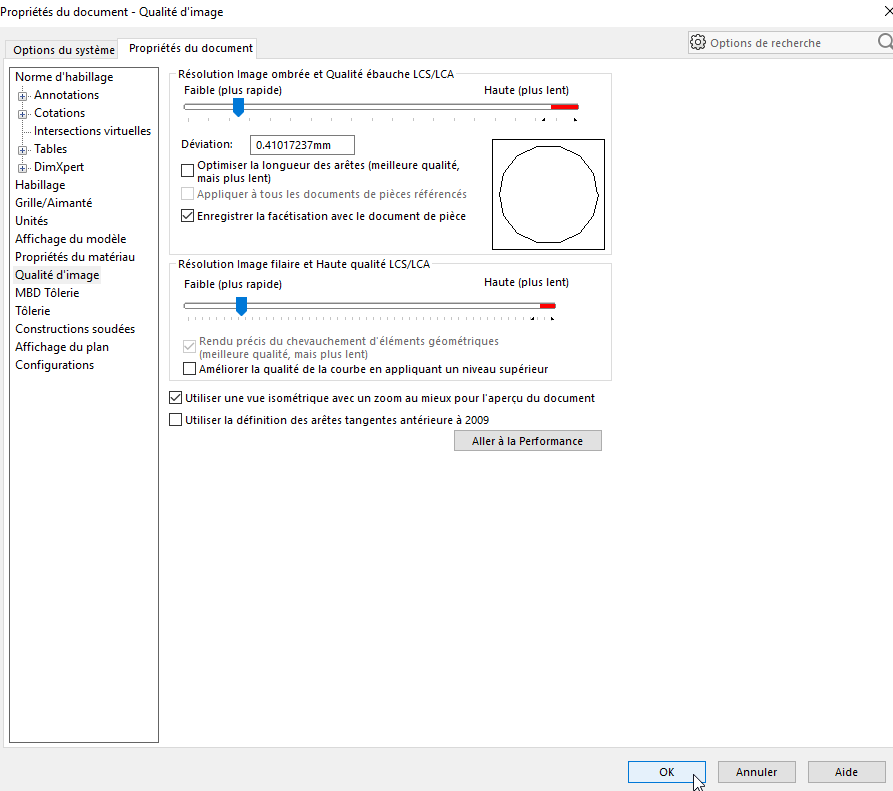The height and width of the screenshot is (791, 893).
Task: Uncheck the vue isométrique zoom checkbox
Action: click(x=177, y=398)
